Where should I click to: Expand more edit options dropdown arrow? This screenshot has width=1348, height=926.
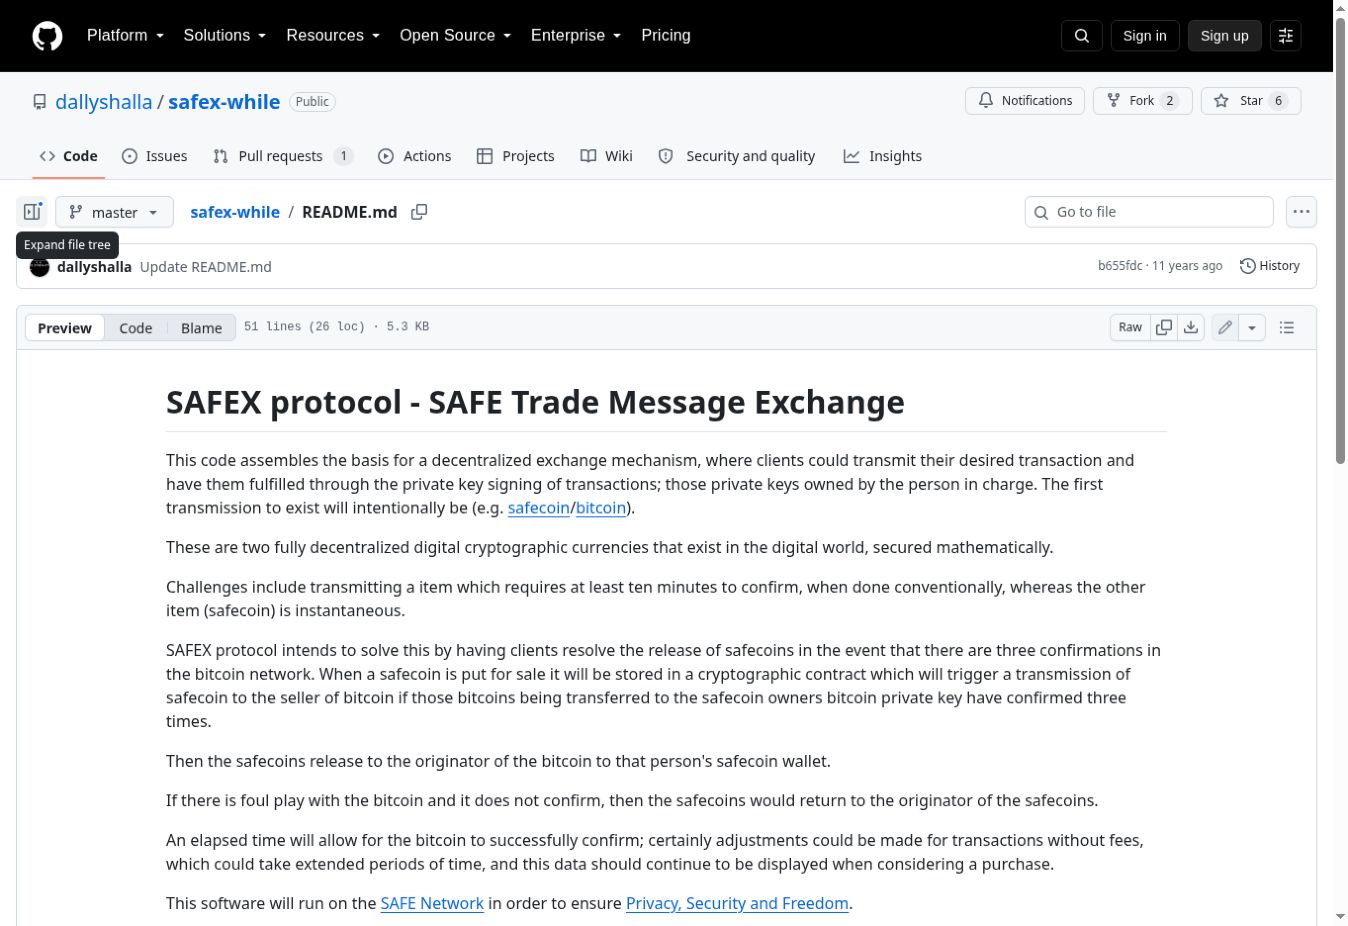1252,327
